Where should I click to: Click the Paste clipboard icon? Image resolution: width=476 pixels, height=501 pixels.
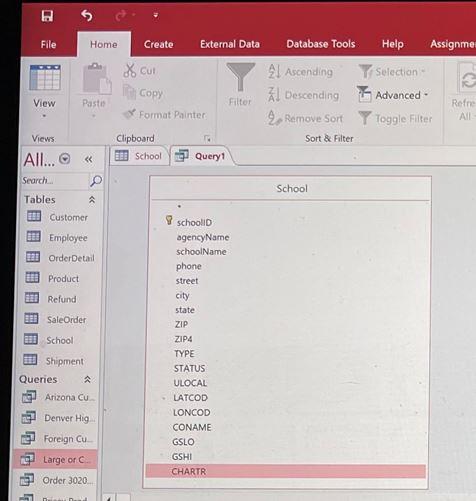tap(97, 78)
